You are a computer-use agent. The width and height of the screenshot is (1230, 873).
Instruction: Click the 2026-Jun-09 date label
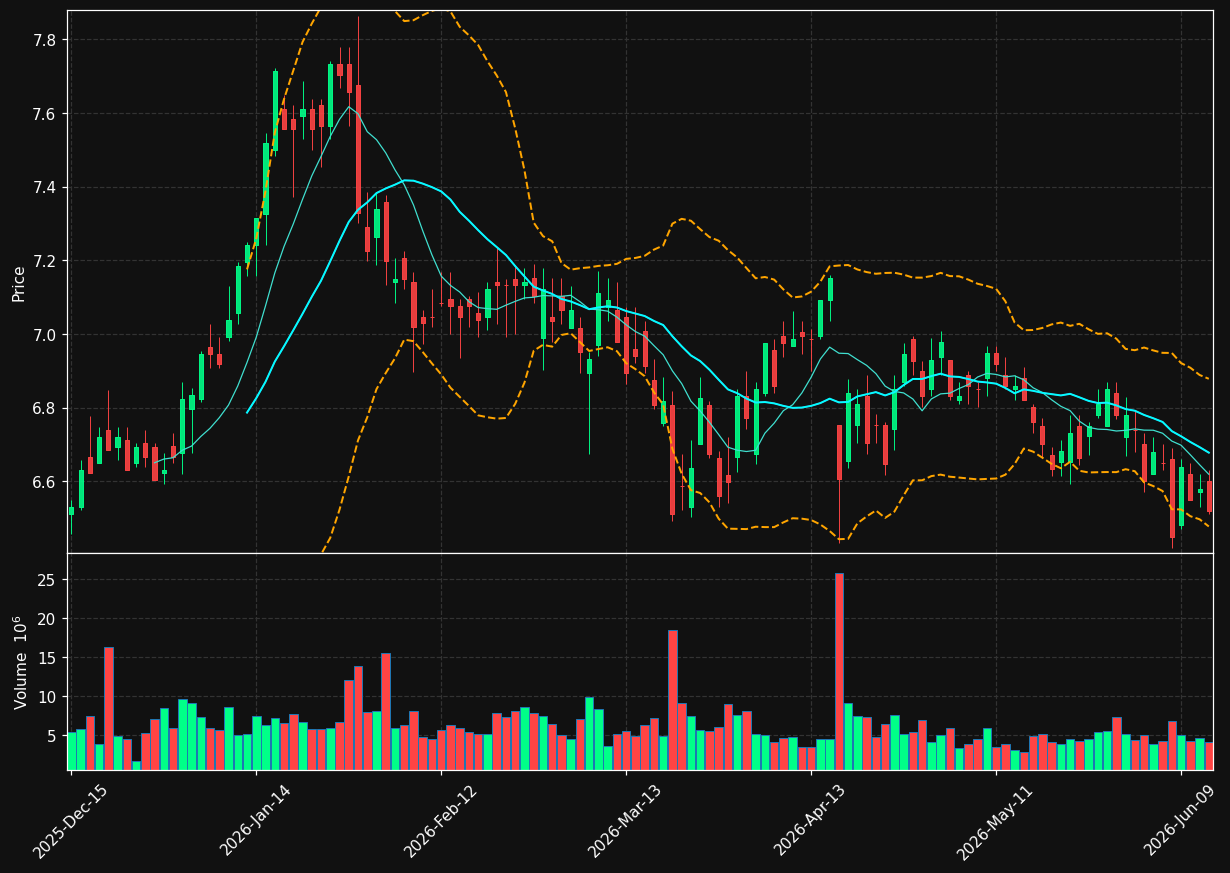click(x=1181, y=821)
